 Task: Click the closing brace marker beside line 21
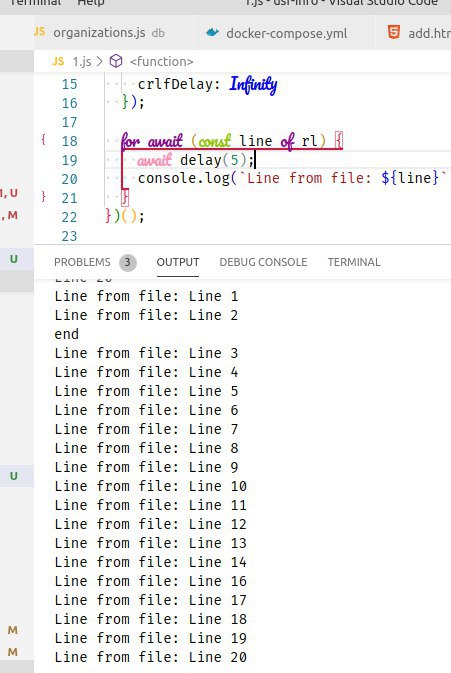click(x=43, y=197)
